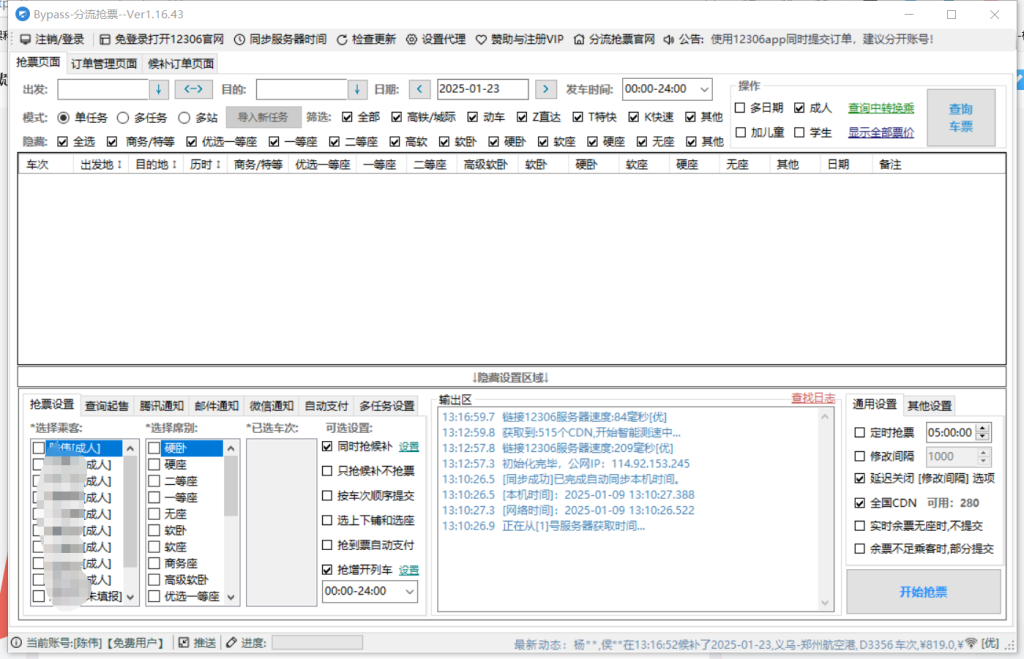Enable 加儿童 checkbox
1024x659 pixels.
tap(740, 133)
